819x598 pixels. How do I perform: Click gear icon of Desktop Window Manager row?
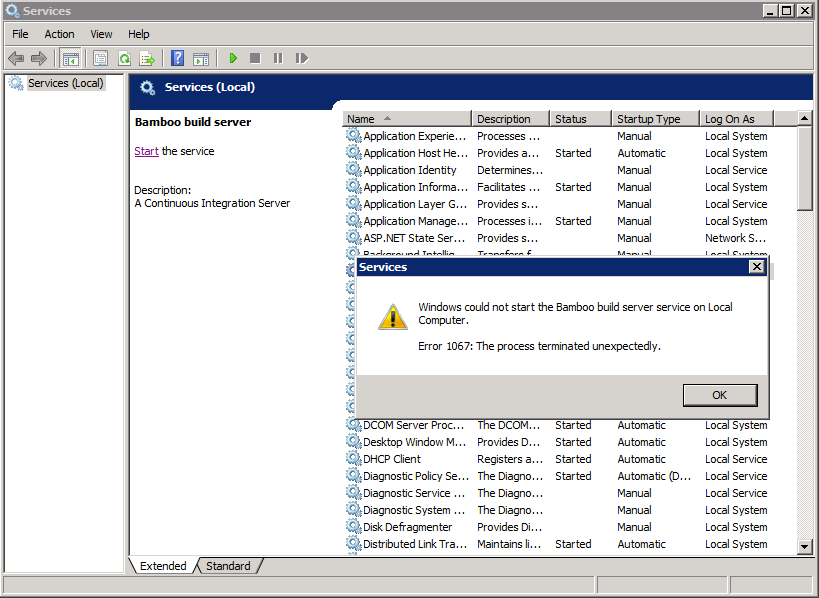[354, 442]
